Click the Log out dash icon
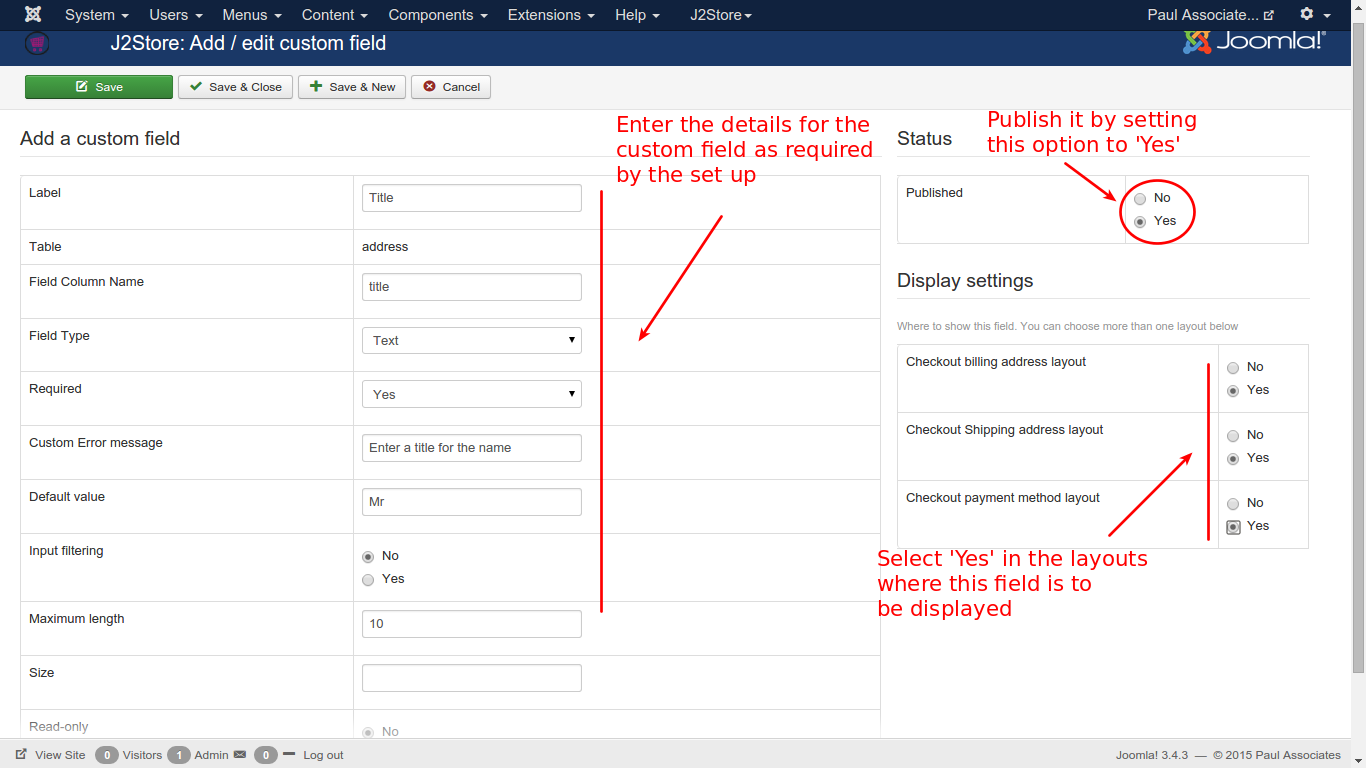 289,754
